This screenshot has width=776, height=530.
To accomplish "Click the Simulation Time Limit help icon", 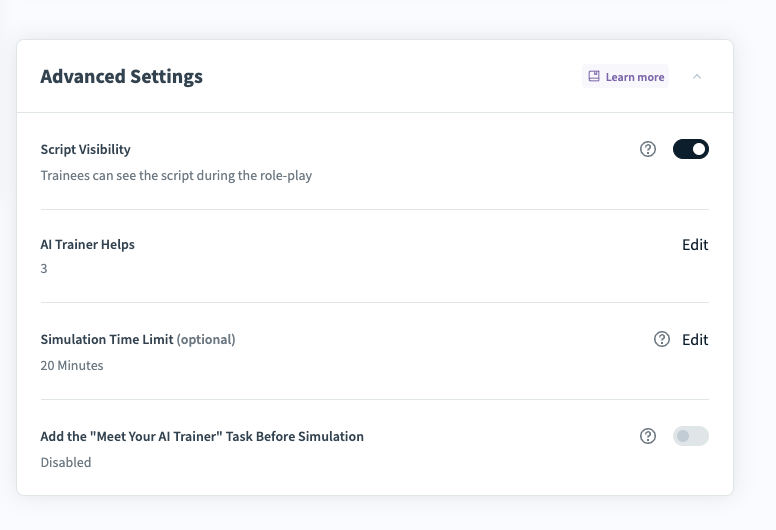I will click(662, 339).
